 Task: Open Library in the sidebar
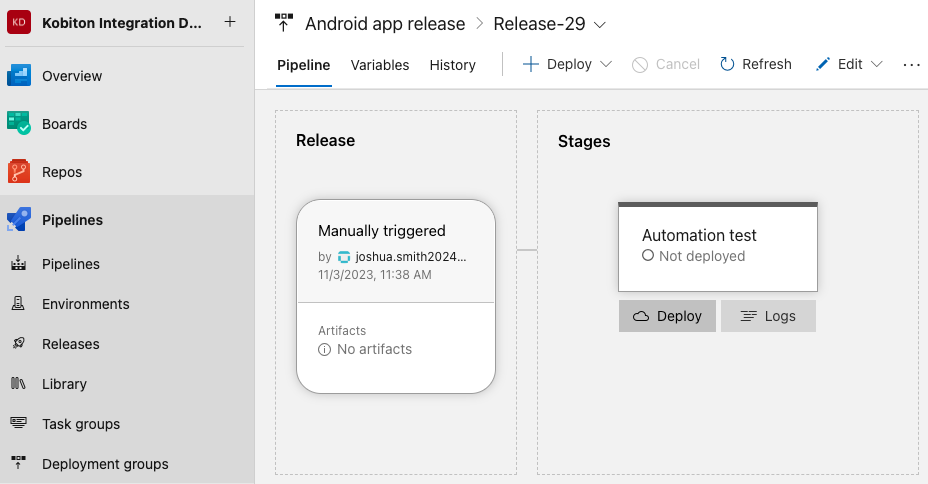(x=65, y=384)
